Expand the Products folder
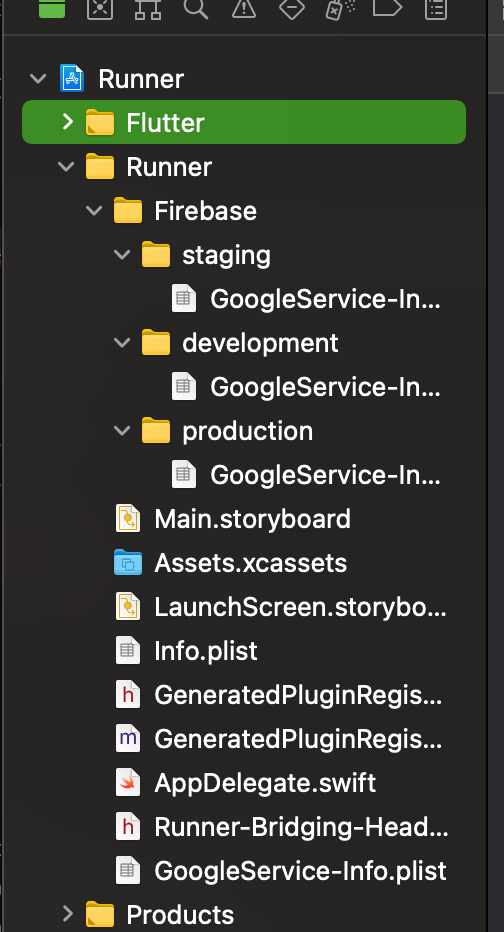 [67, 914]
